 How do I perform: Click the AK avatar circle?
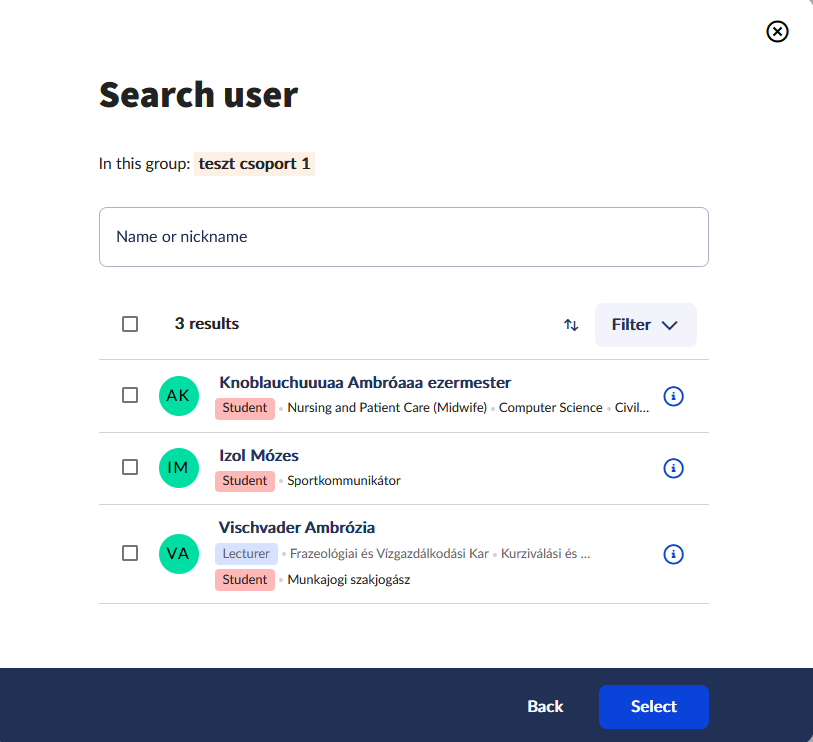coord(178,396)
